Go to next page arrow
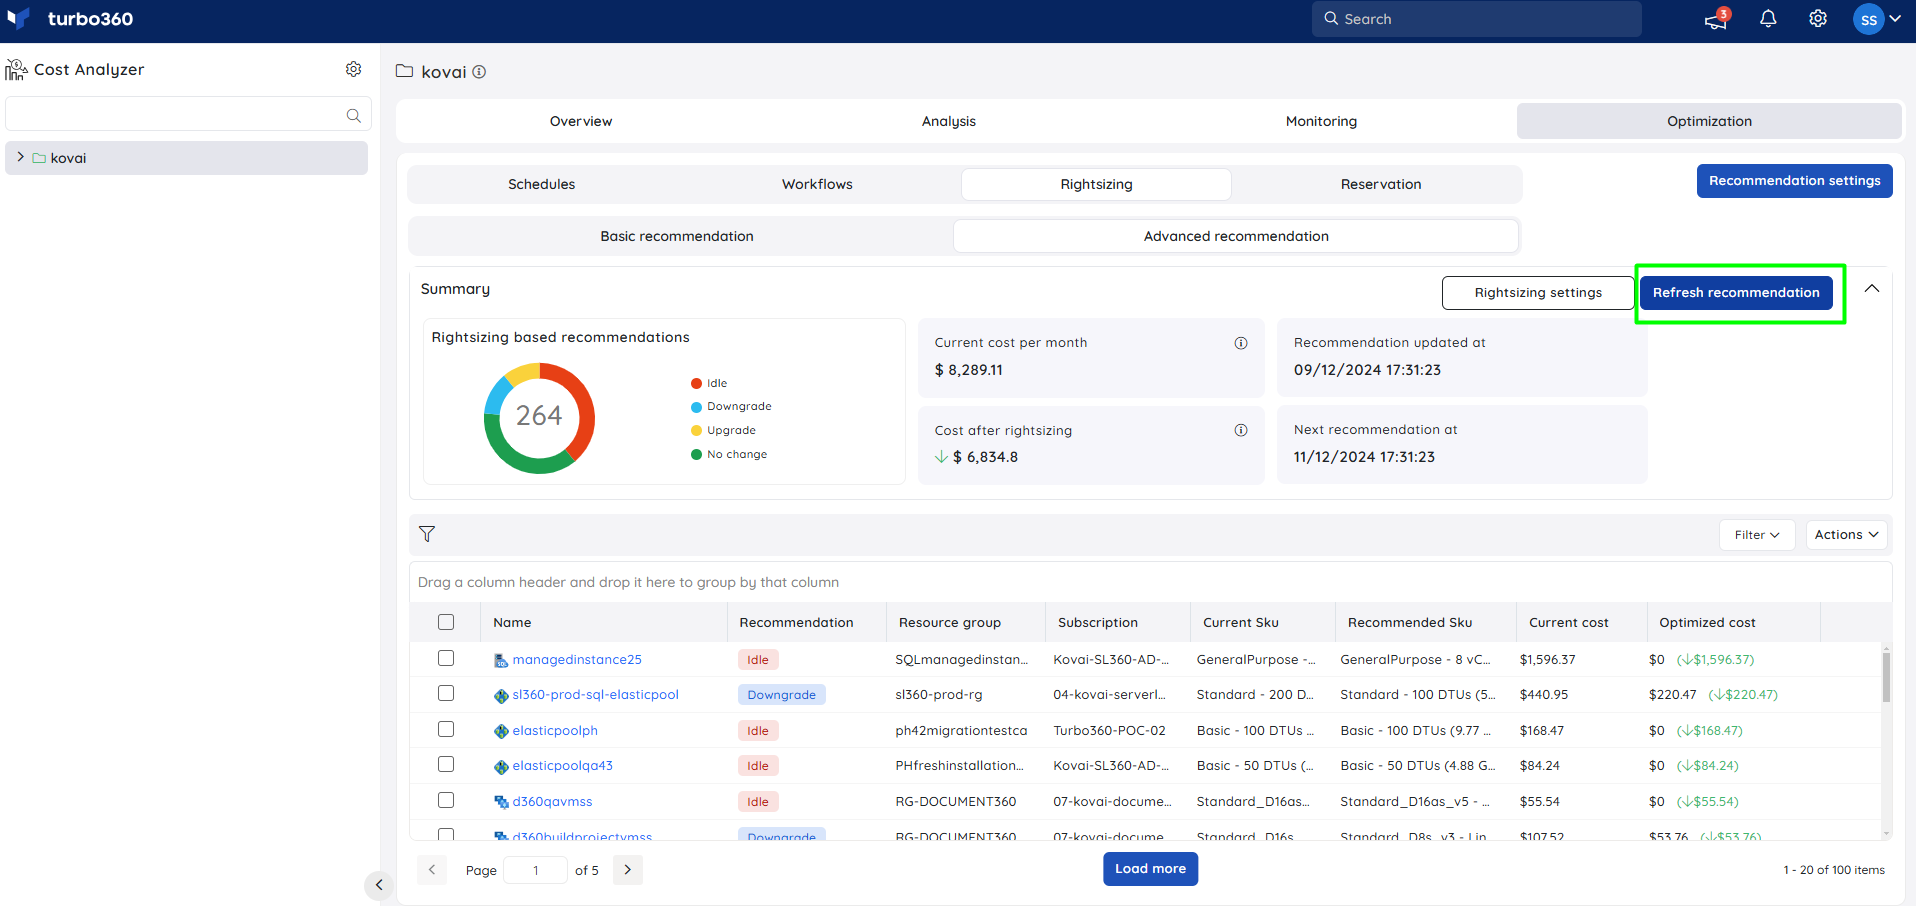The width and height of the screenshot is (1916, 906). [x=628, y=870]
